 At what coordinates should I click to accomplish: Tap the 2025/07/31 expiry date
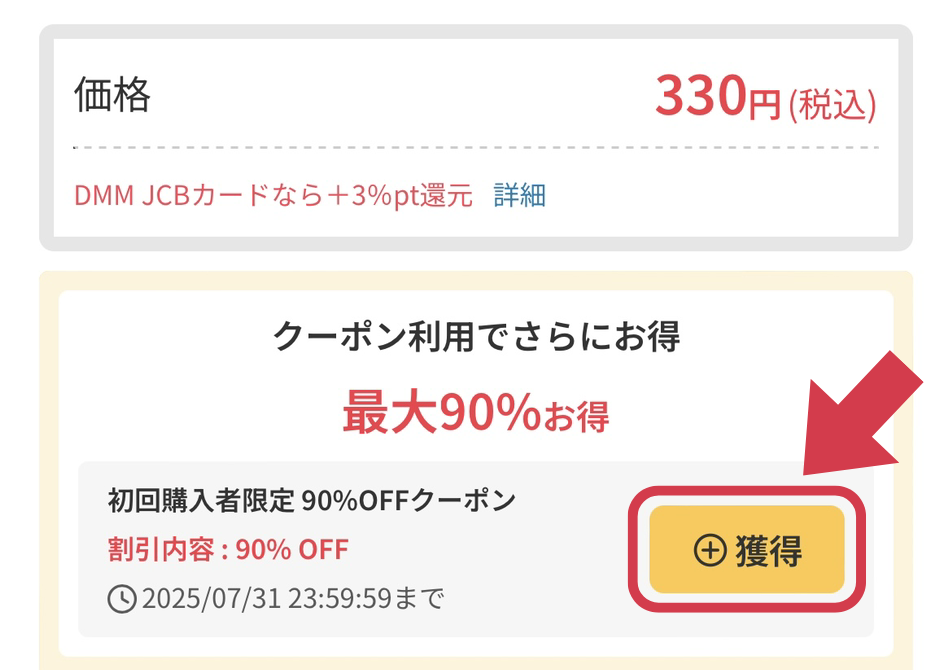pyautogui.click(x=212, y=599)
